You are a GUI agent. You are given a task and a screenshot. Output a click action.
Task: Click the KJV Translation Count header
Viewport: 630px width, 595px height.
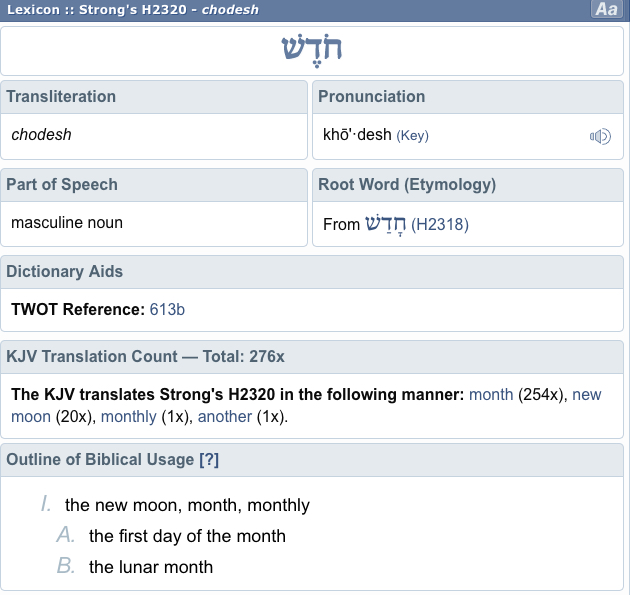coord(145,357)
